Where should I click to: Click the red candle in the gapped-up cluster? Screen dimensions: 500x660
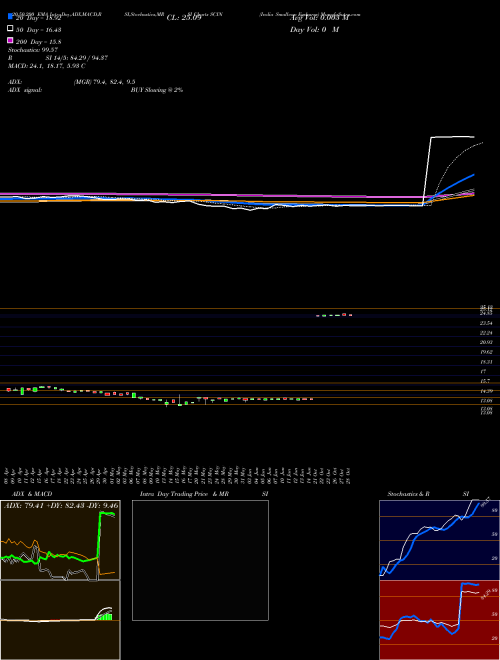tap(344, 314)
